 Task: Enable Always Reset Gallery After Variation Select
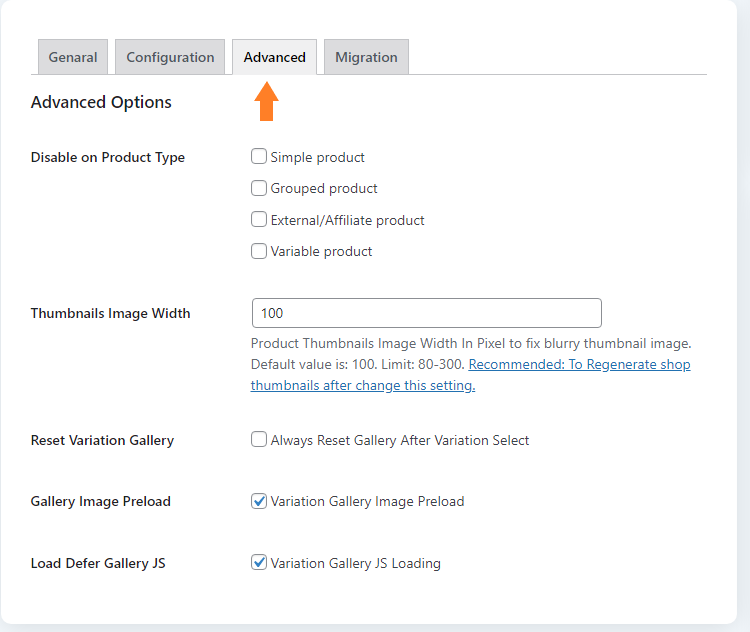[259, 439]
